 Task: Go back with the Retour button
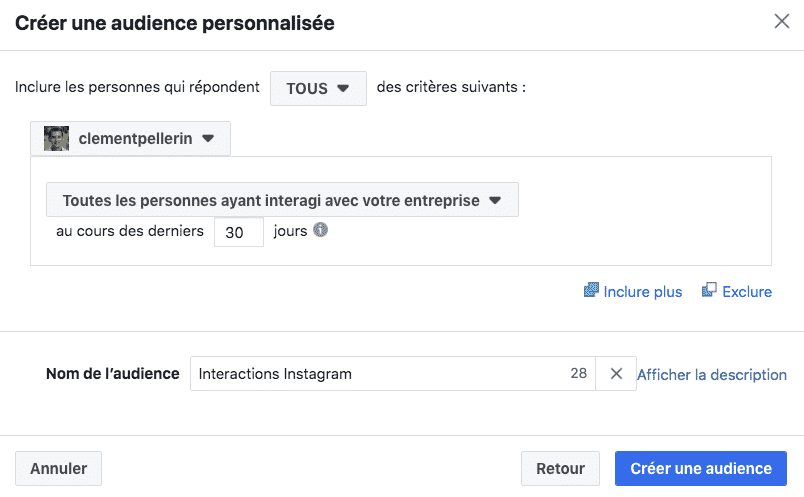pos(560,468)
